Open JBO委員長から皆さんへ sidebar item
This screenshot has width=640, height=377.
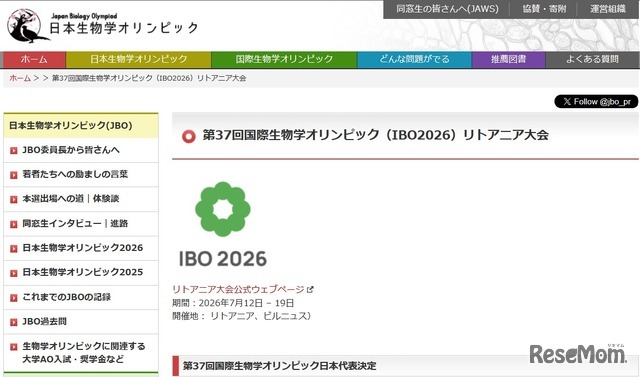pos(81,150)
